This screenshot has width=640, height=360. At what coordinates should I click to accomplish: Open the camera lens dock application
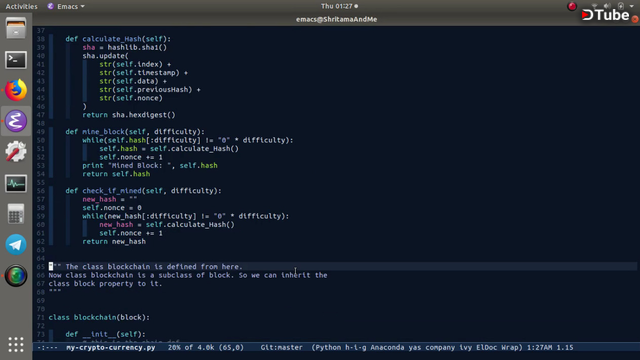16,276
